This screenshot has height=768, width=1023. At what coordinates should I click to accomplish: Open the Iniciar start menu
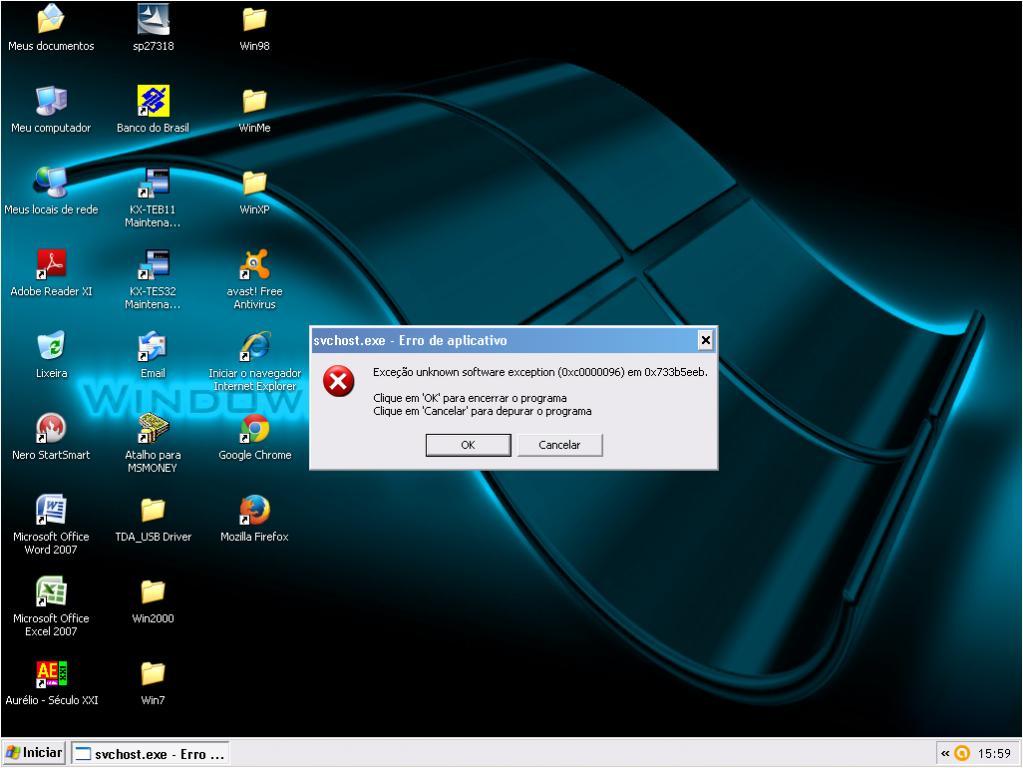coord(34,752)
